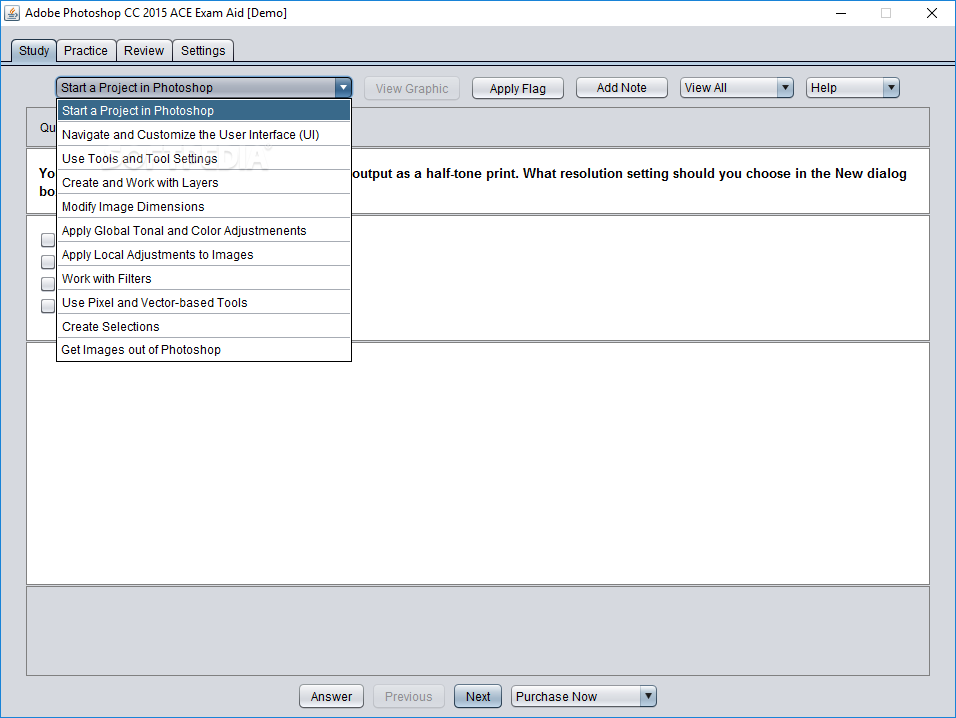Image resolution: width=956 pixels, height=718 pixels.
Task: Choose 'Get Images out of Photoshop'
Action: [x=204, y=350]
